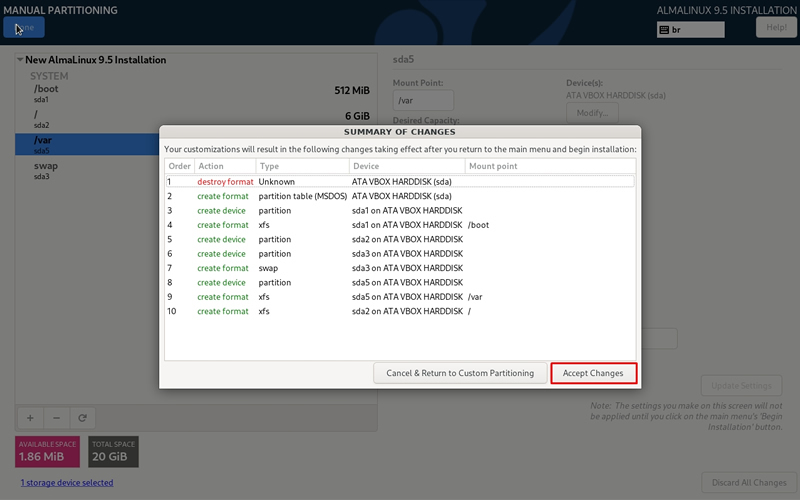Click the Modify... device button
The width and height of the screenshot is (800, 500).
592,113
